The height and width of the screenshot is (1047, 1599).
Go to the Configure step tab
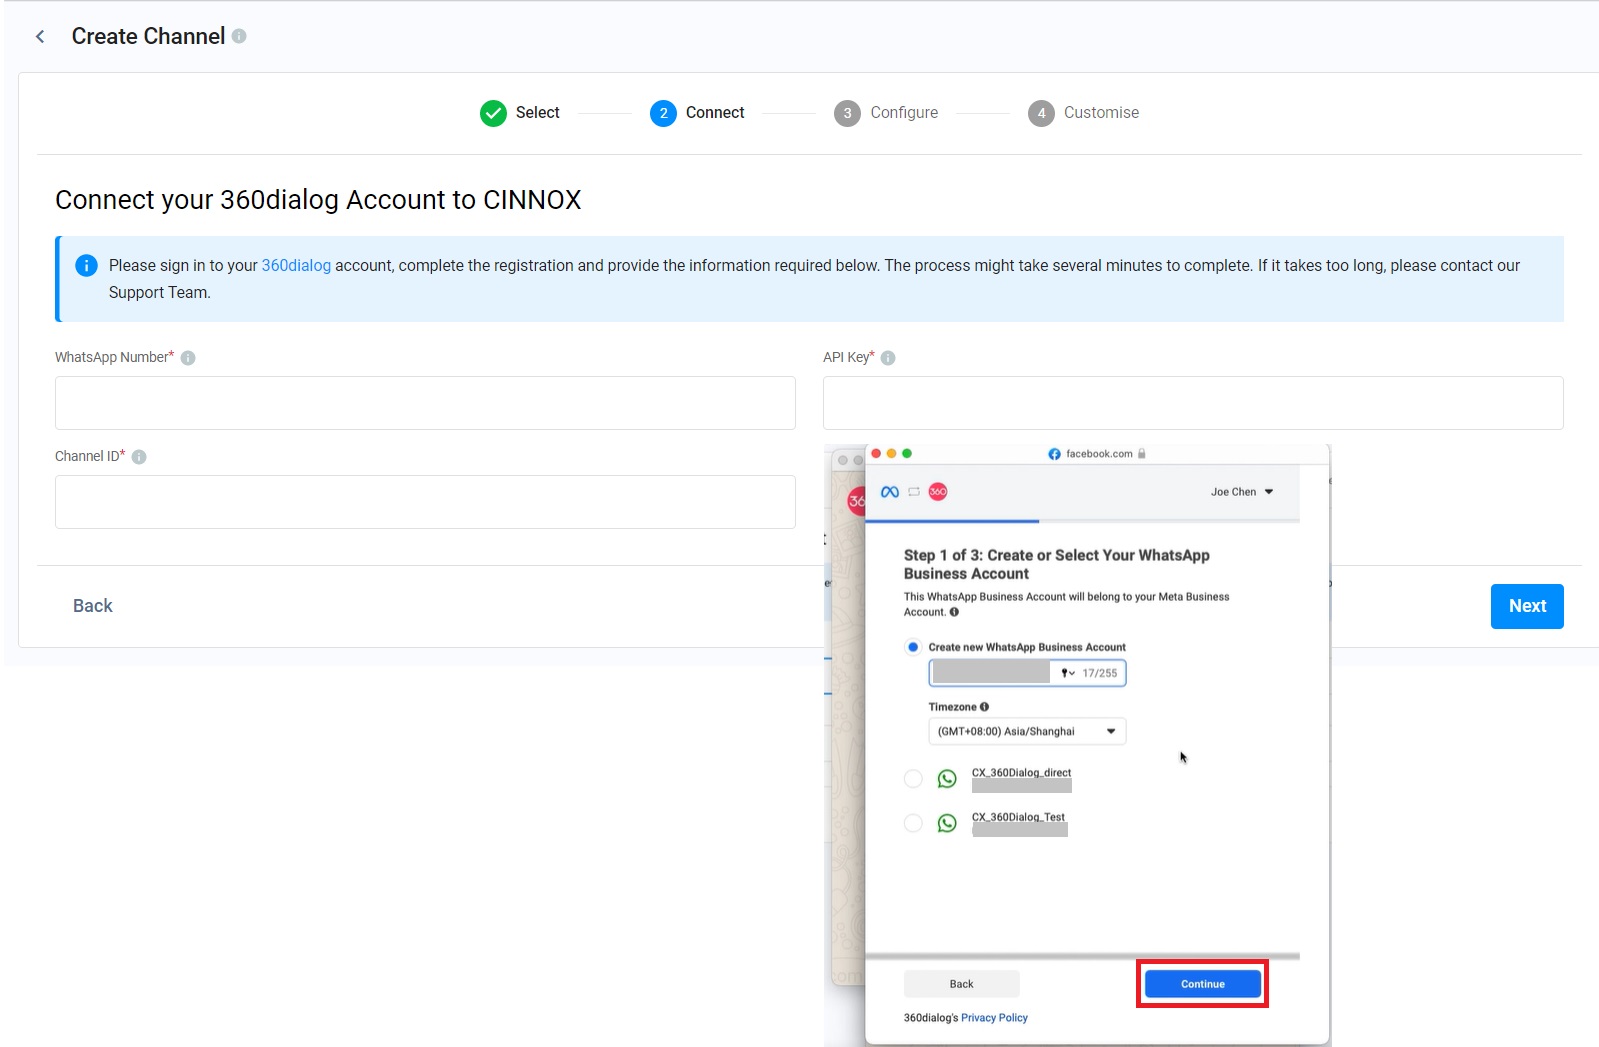(x=887, y=113)
